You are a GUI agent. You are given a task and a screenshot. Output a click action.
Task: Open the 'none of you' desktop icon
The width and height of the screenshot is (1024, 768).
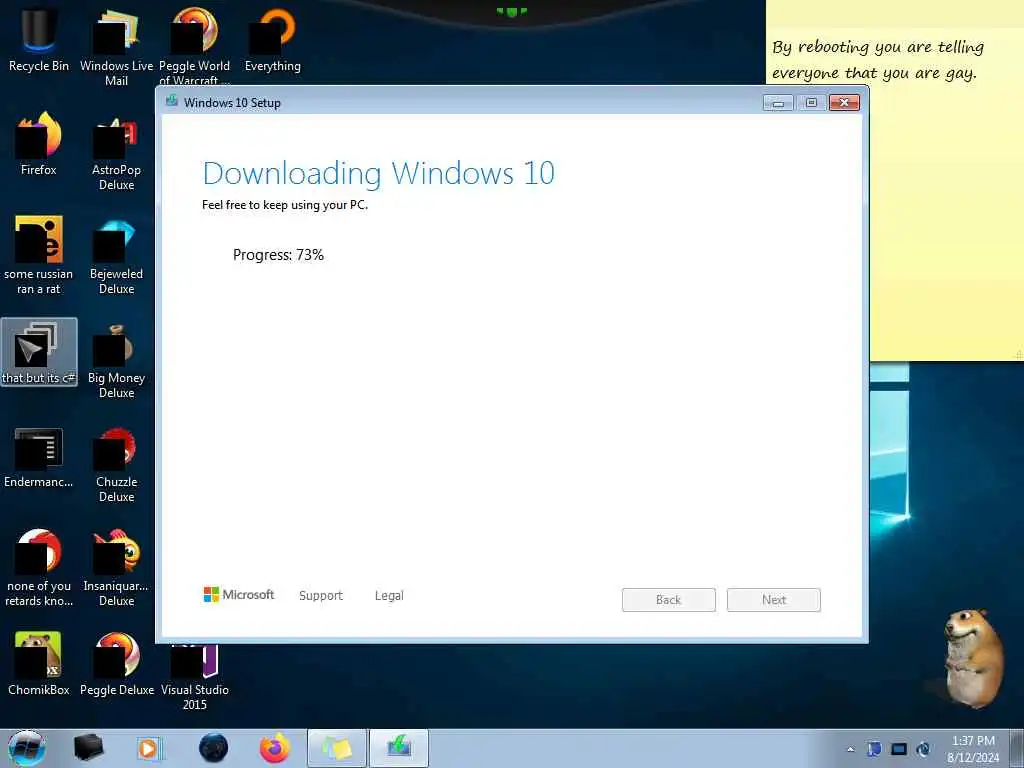[39, 567]
